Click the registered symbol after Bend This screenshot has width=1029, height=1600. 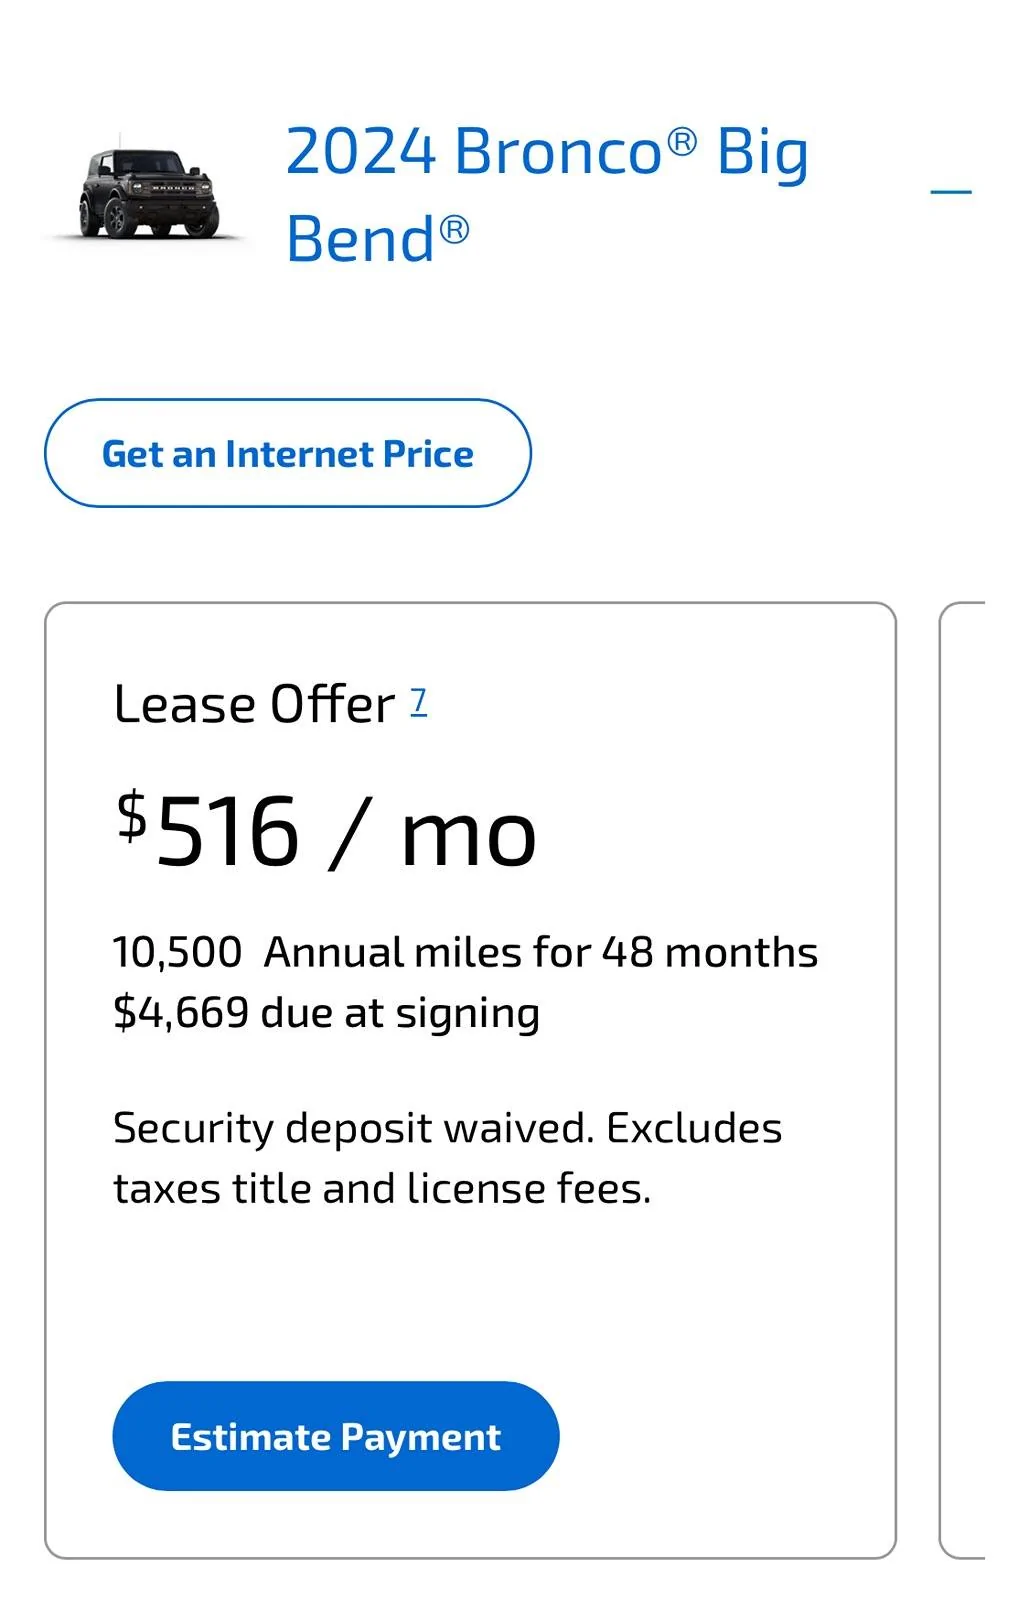(x=454, y=230)
